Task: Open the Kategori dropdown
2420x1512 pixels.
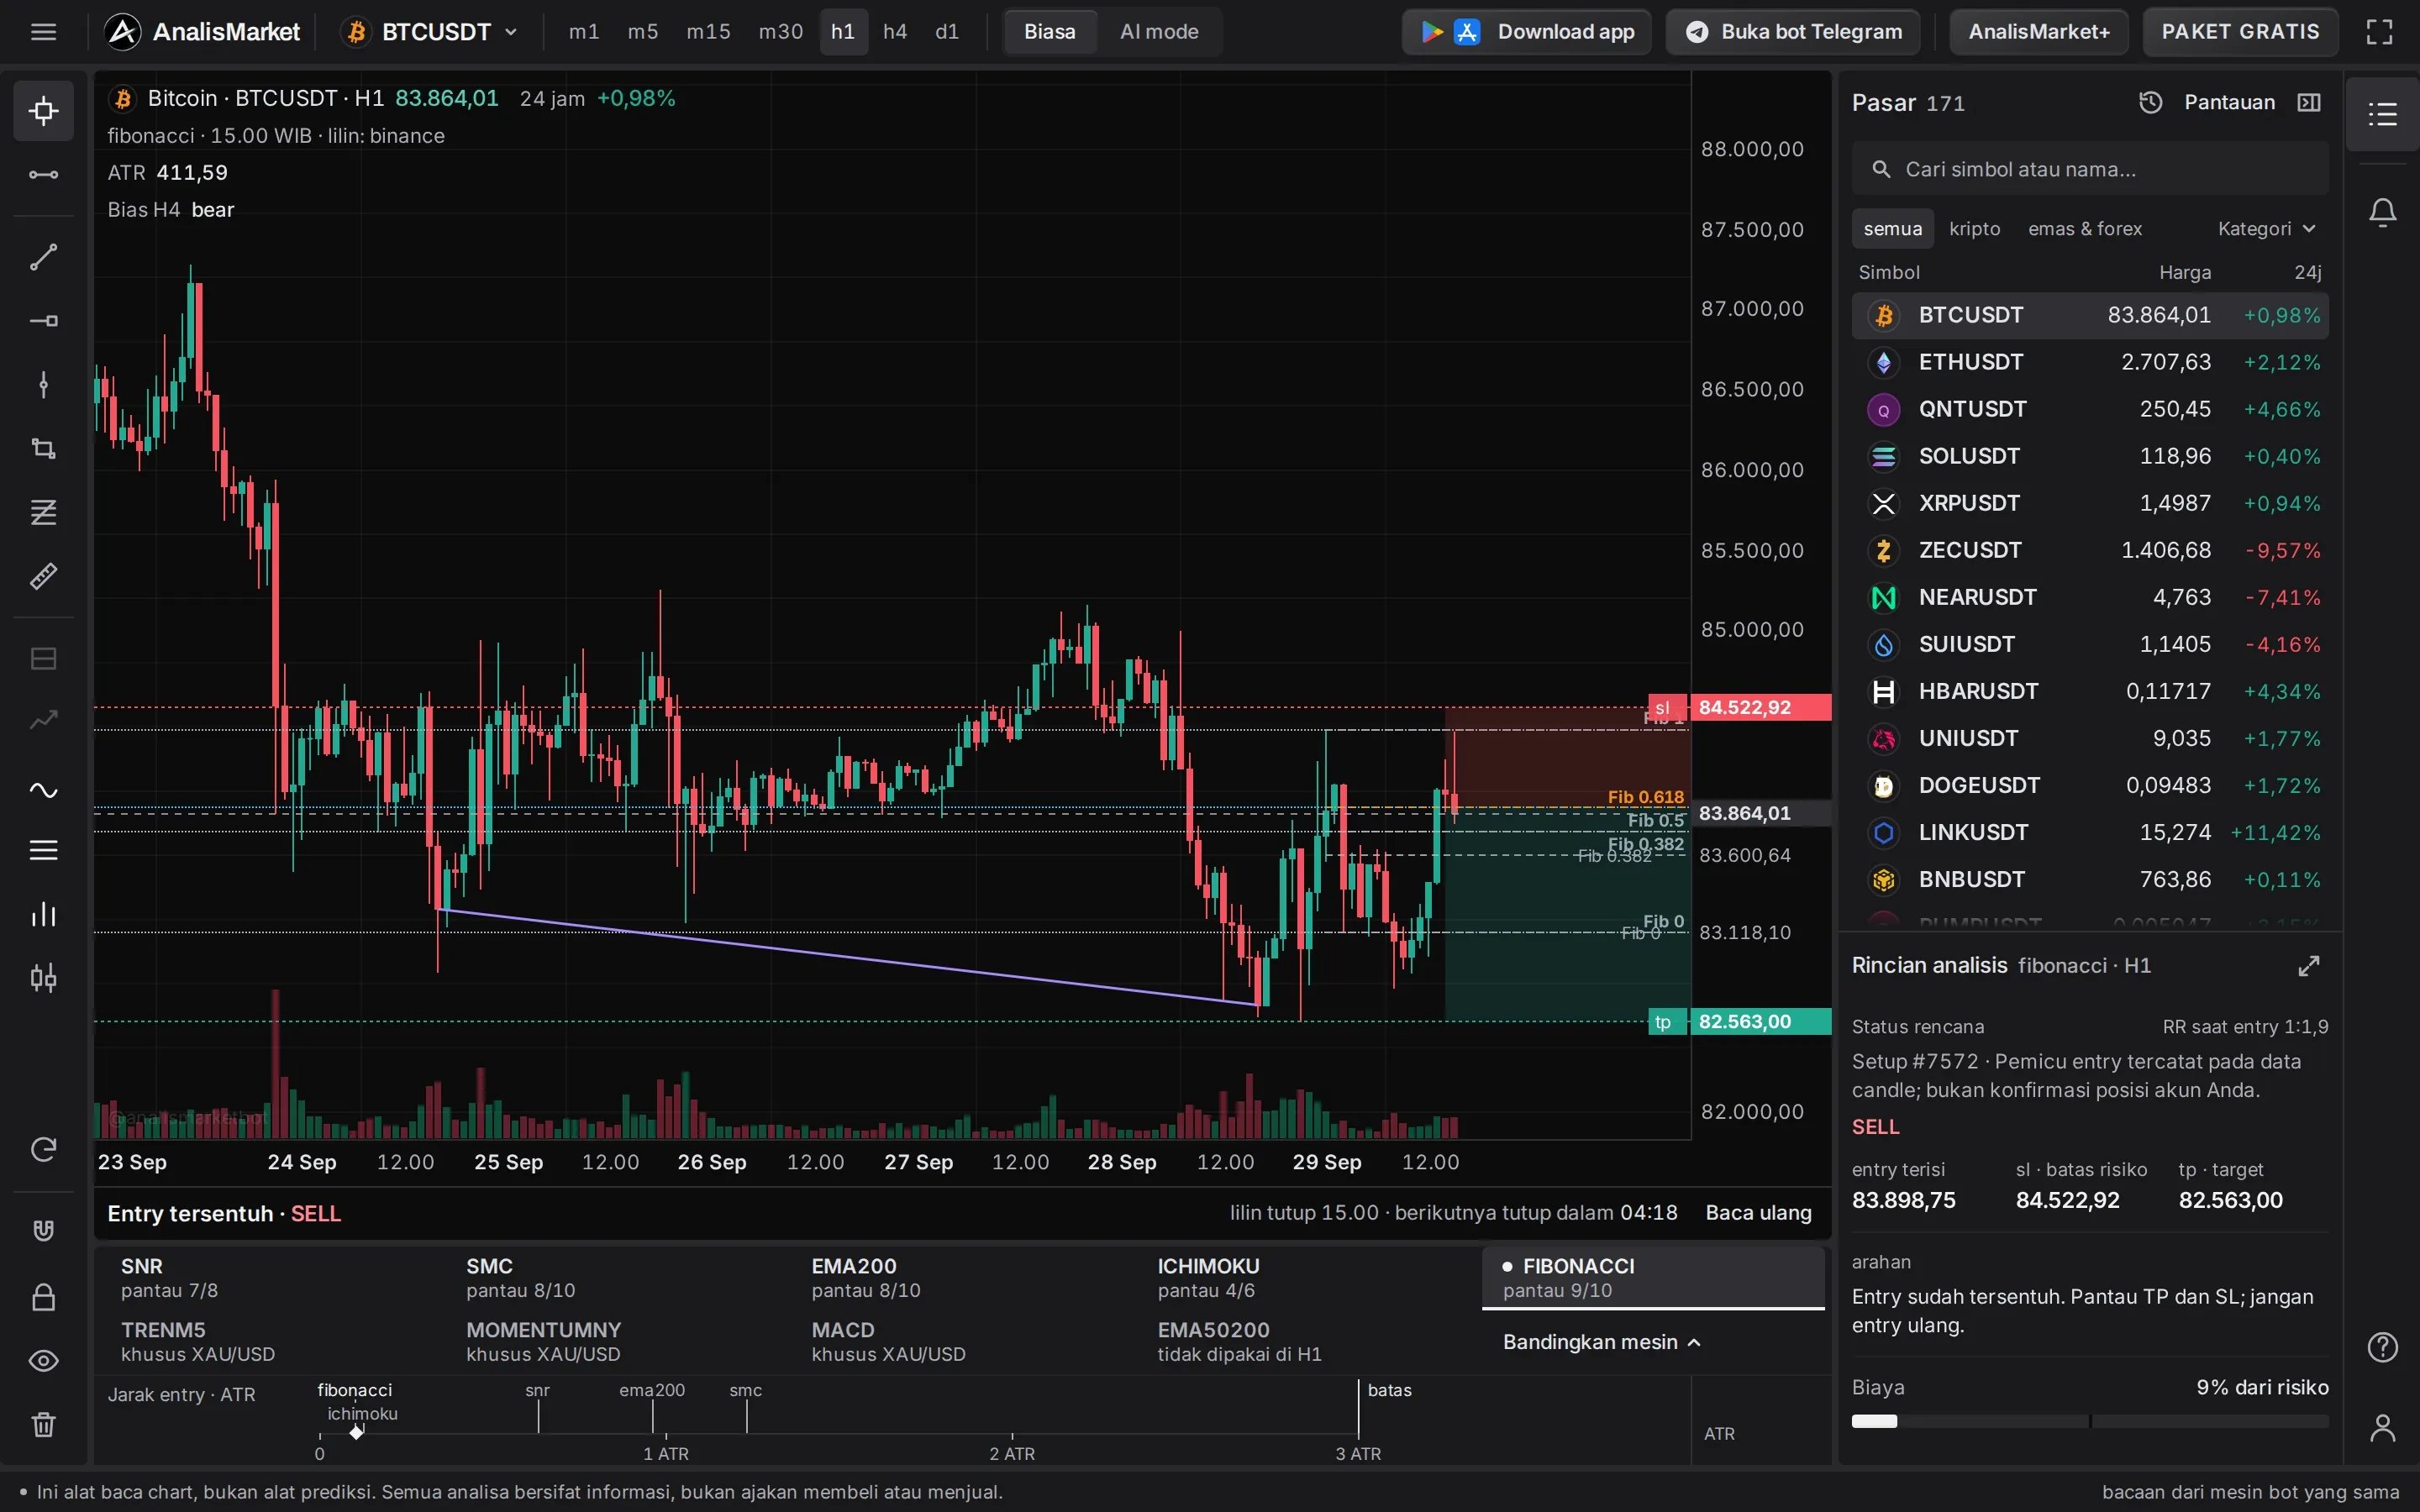Action: click(x=2267, y=229)
